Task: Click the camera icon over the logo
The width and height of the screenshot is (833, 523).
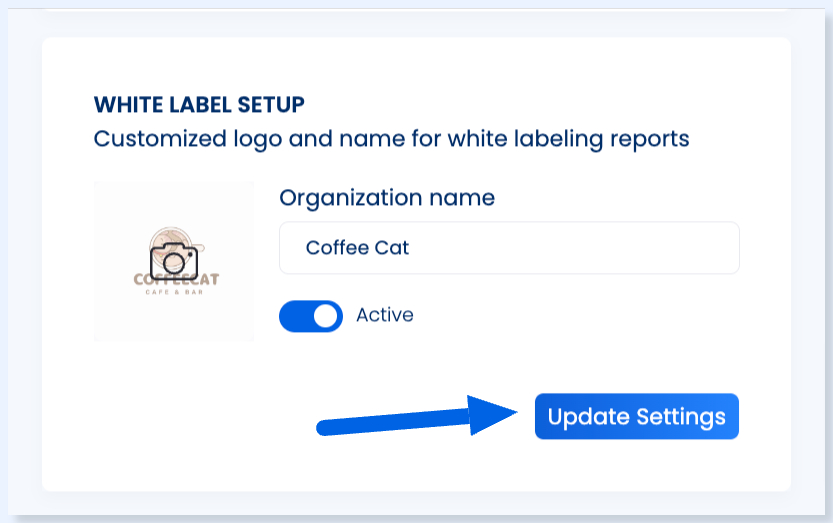Action: click(174, 262)
